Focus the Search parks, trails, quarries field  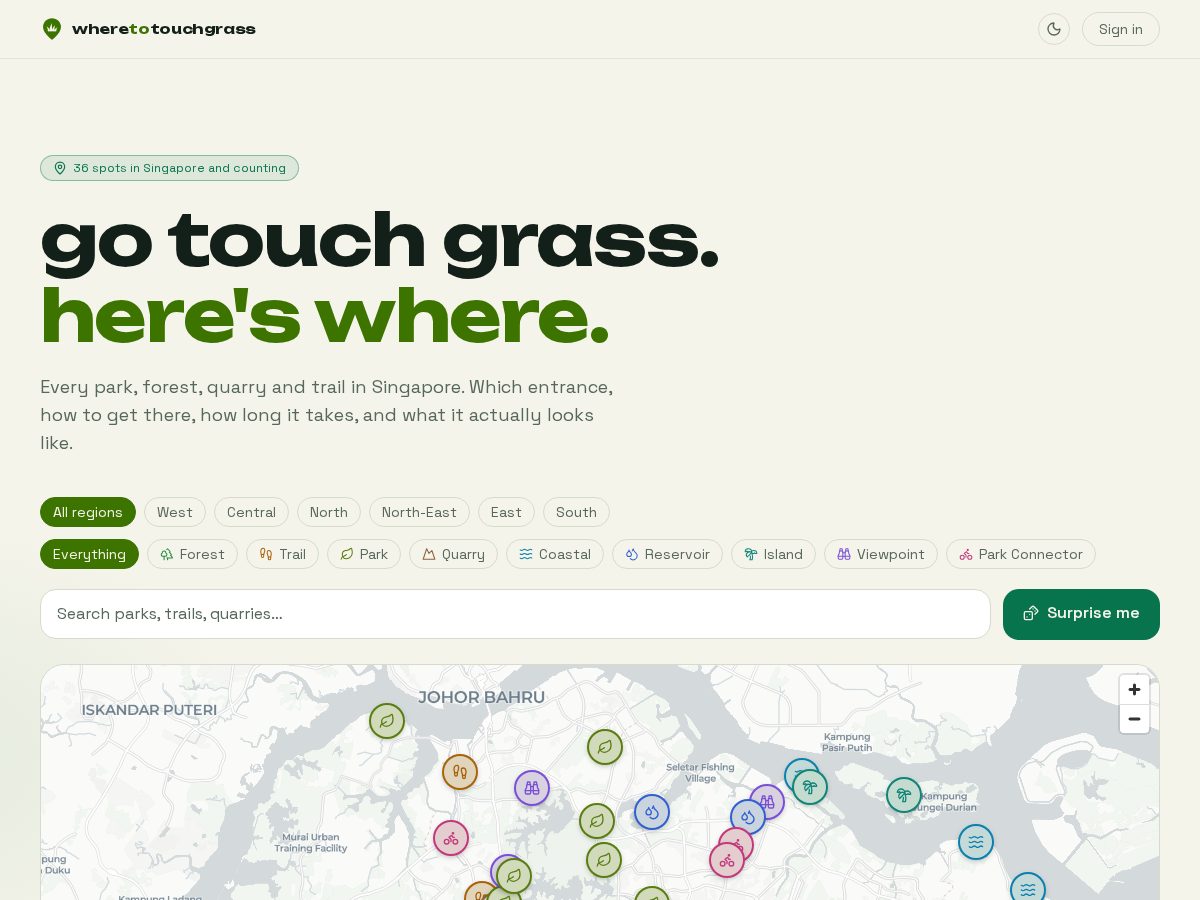[515, 614]
